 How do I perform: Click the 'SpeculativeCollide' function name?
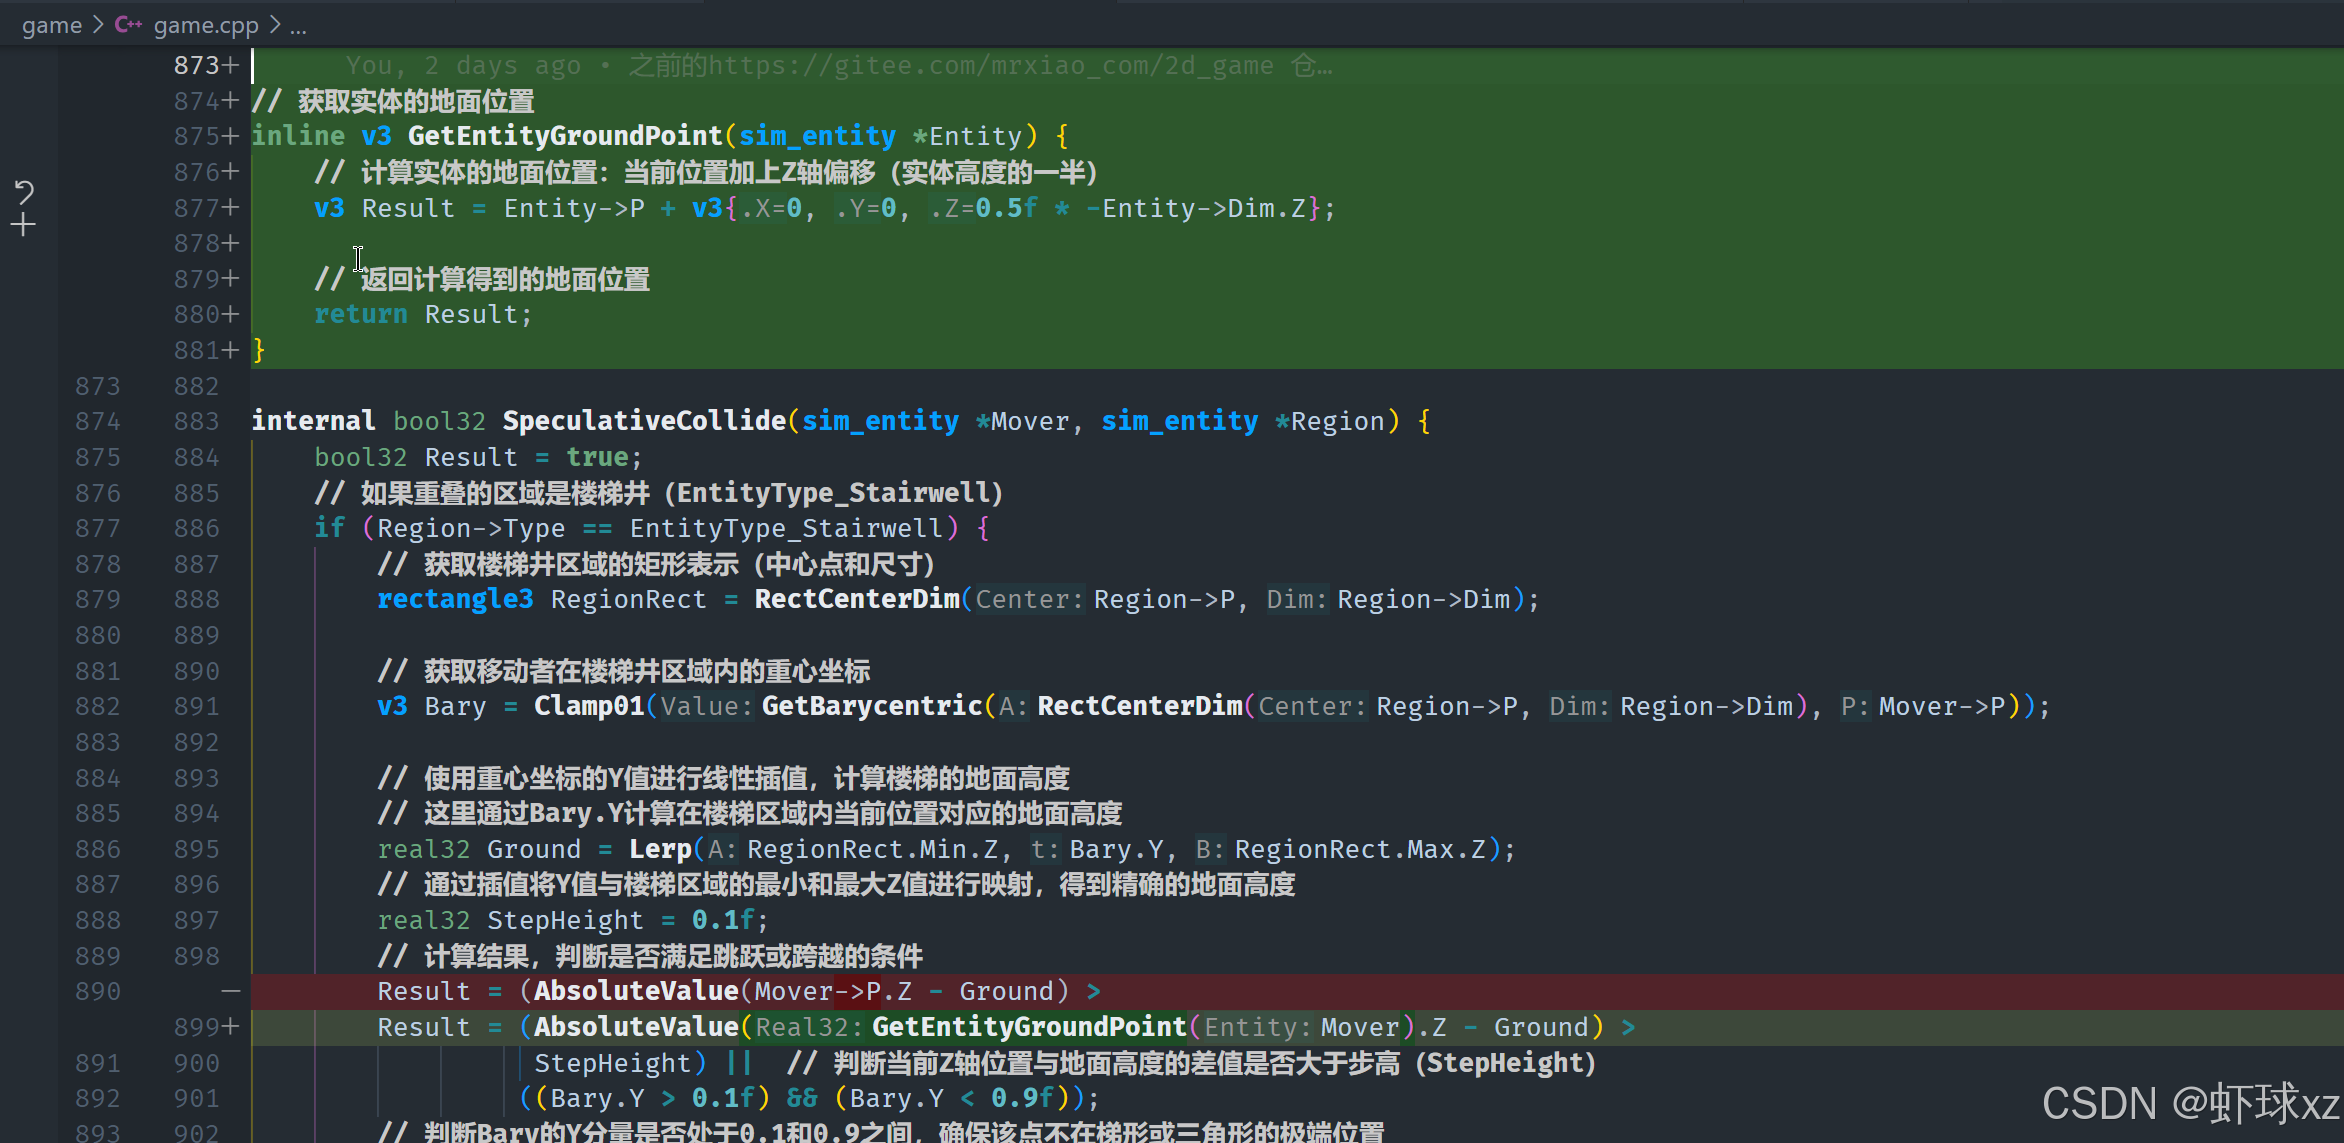pyautogui.click(x=644, y=421)
